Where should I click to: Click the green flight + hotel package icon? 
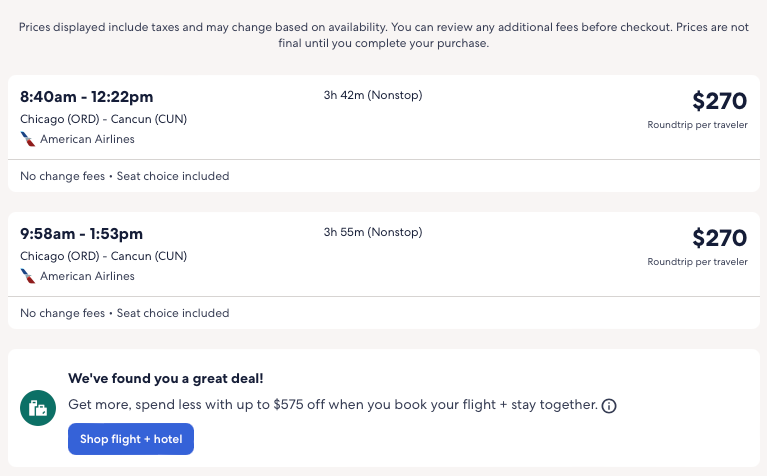(x=38, y=407)
